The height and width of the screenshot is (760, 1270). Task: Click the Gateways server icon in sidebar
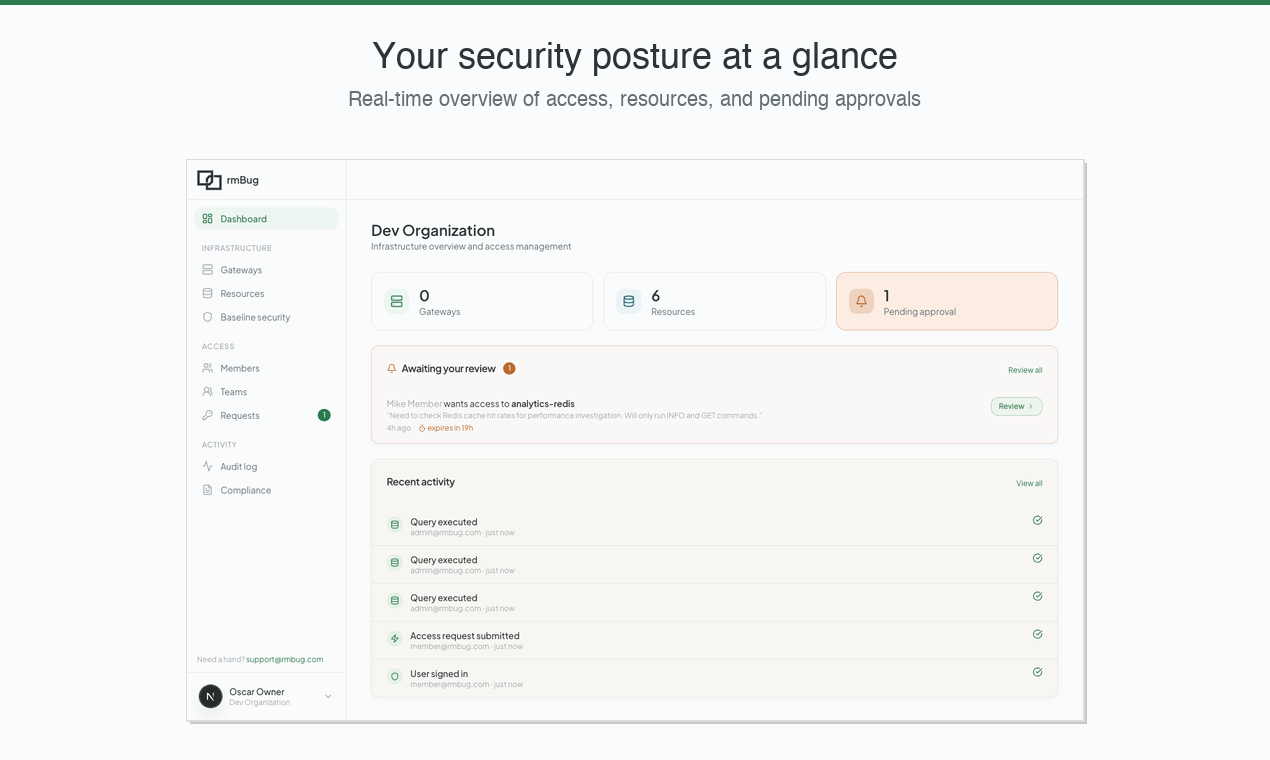[x=207, y=270]
